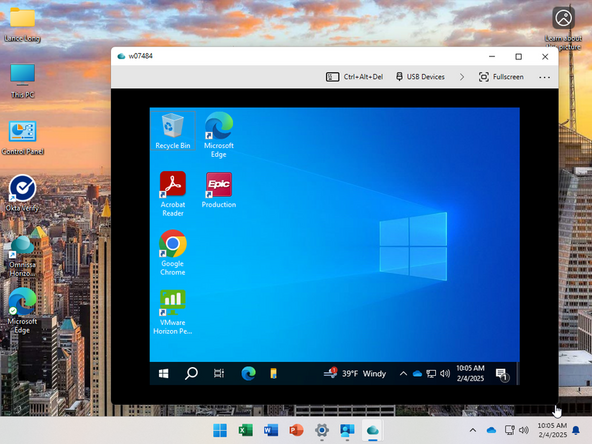The width and height of the screenshot is (592, 444).
Task: Click host tray OneDrive cloud icon
Action: 491,430
